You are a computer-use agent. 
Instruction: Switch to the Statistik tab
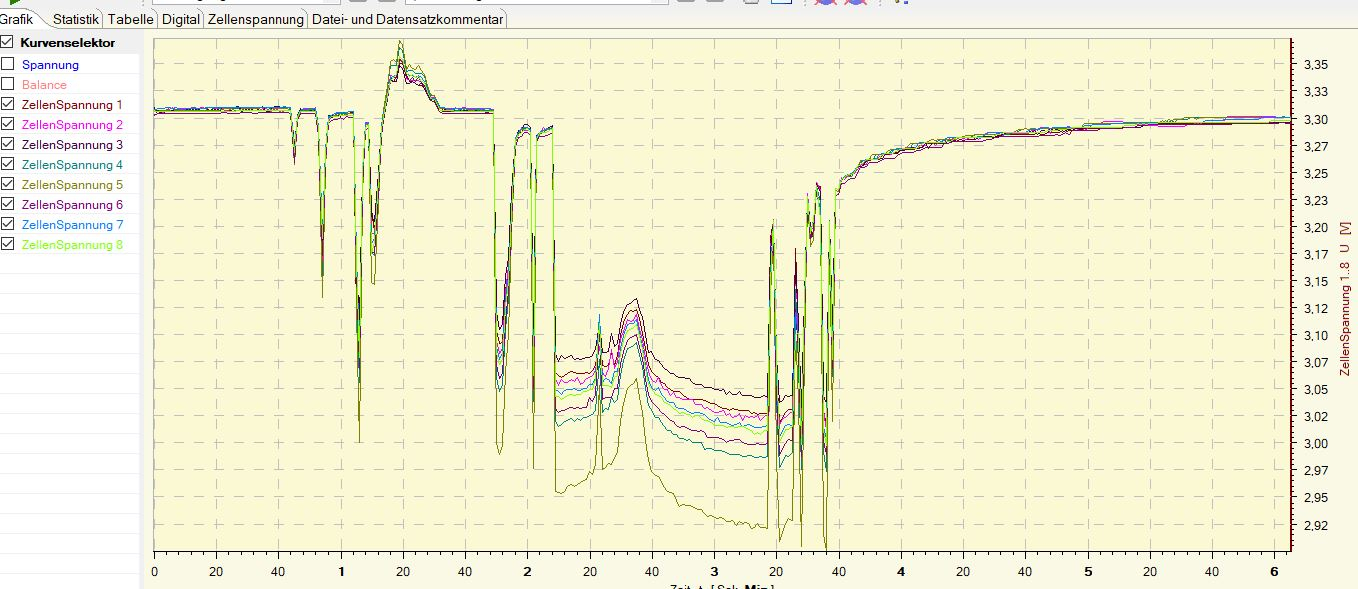click(x=76, y=19)
